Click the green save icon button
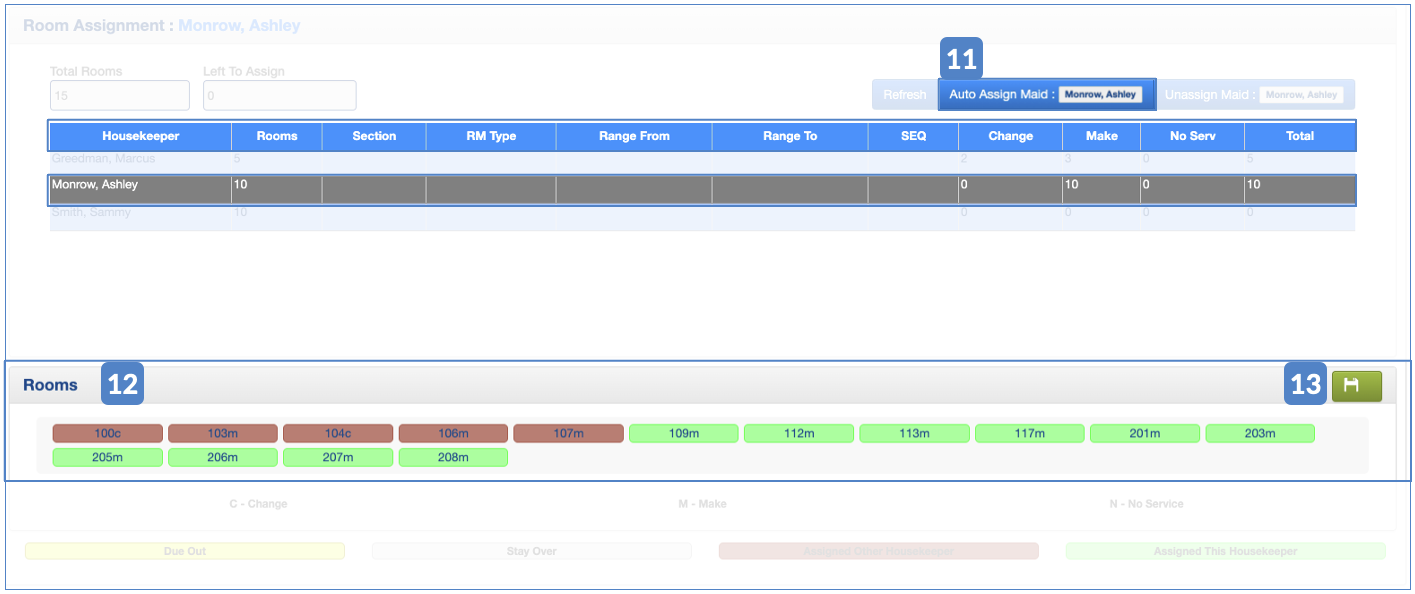This screenshot has height=594, width=1415. click(1356, 386)
